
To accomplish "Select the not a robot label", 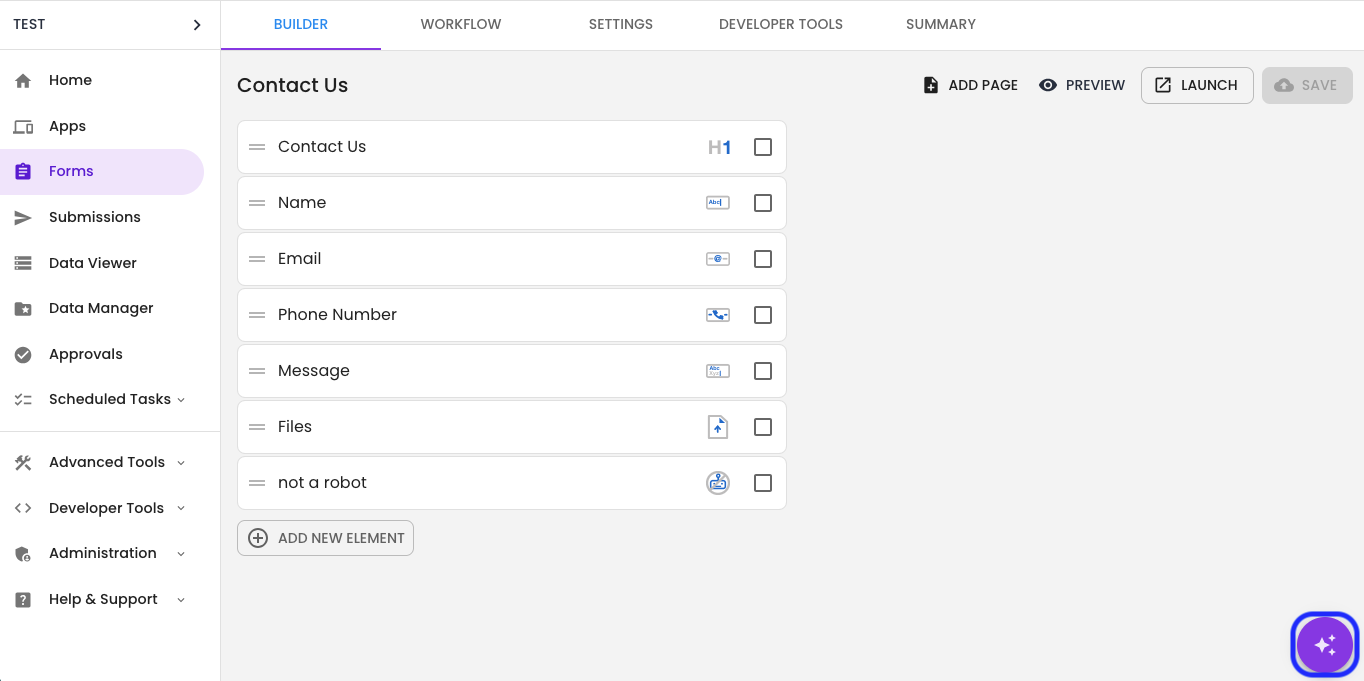I will 322,483.
